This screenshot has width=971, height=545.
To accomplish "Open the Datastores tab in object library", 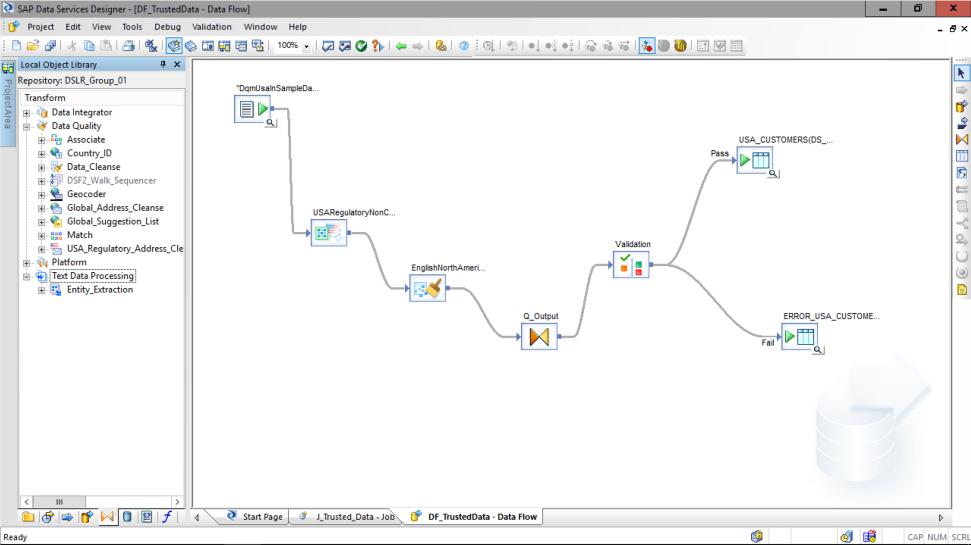I will (127, 517).
